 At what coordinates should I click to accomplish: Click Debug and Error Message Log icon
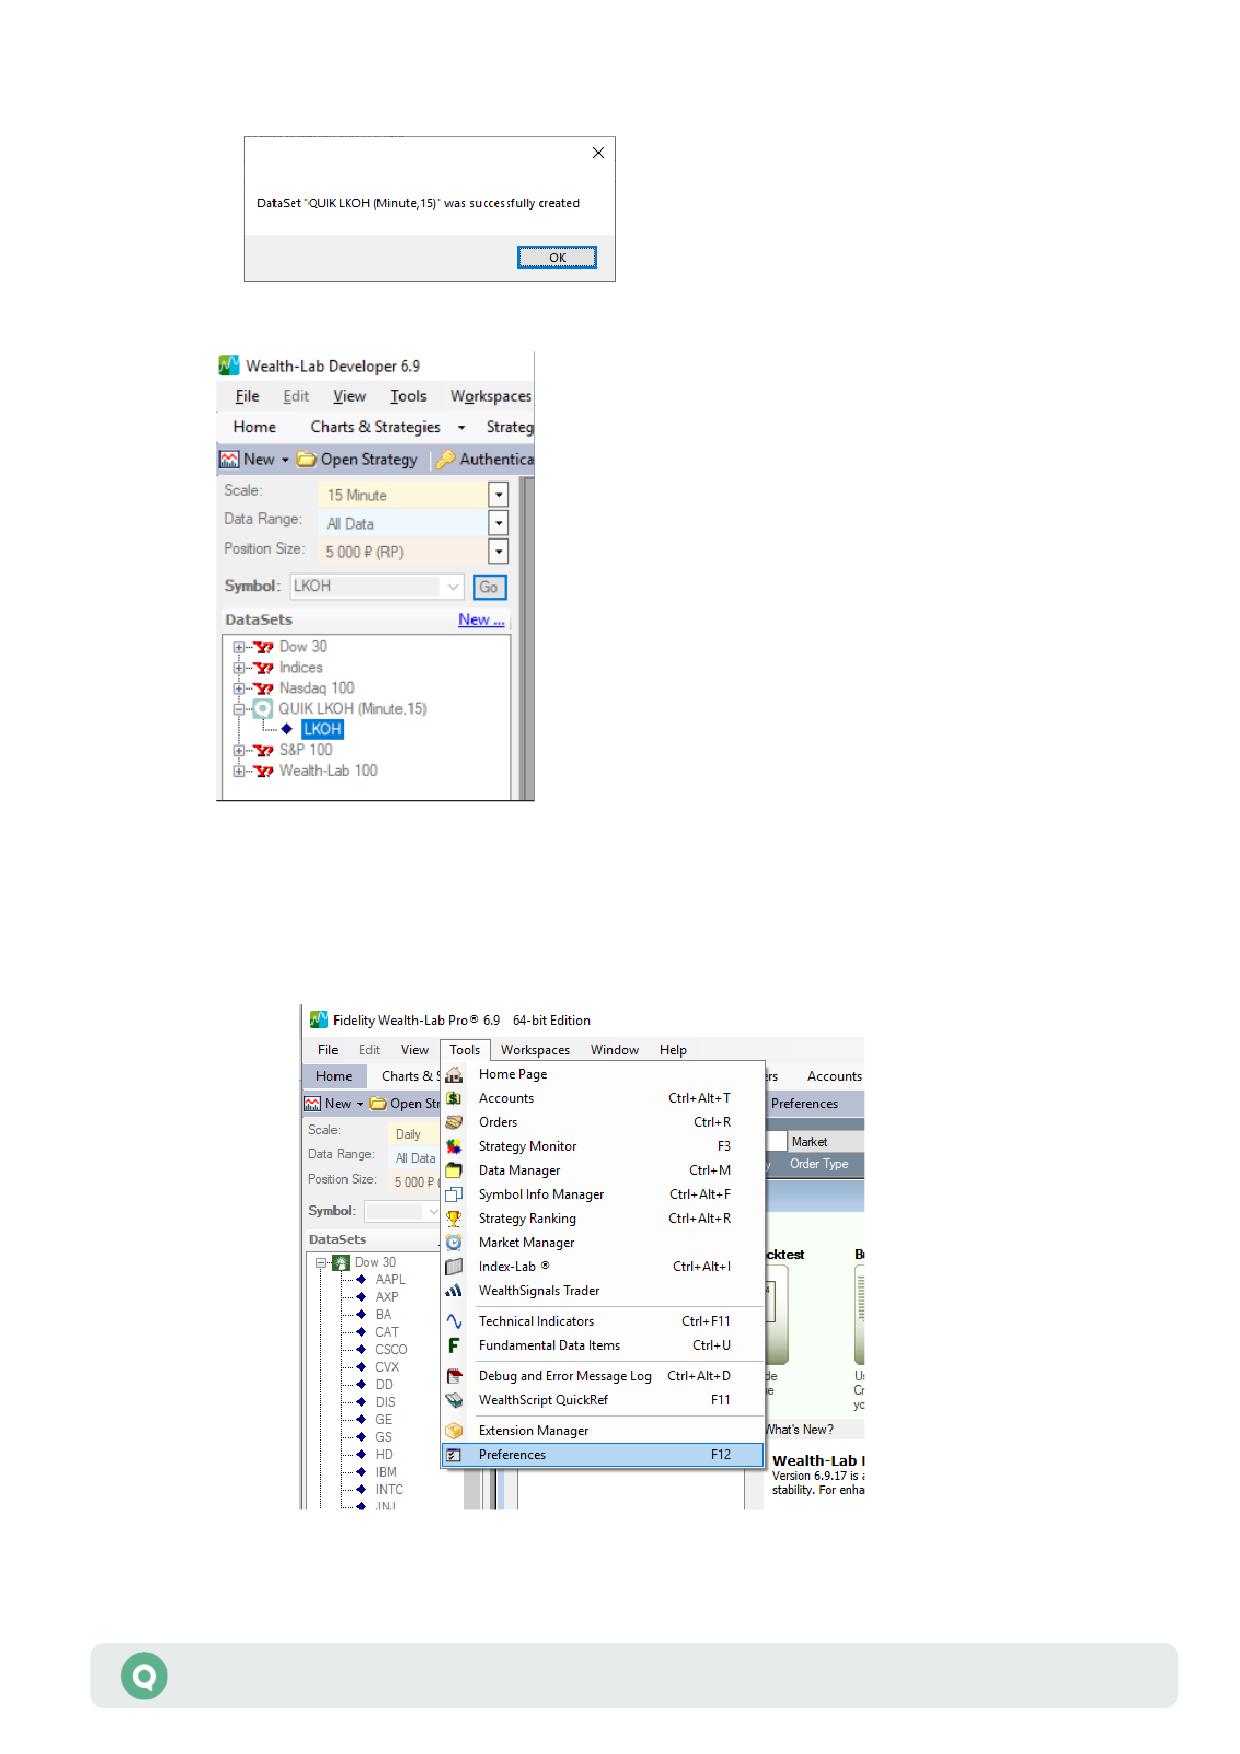click(454, 1376)
